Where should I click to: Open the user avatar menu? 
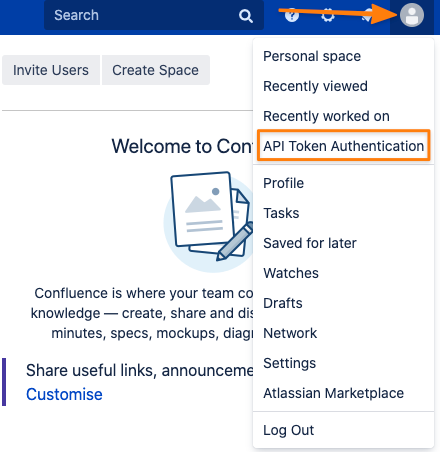(412, 15)
